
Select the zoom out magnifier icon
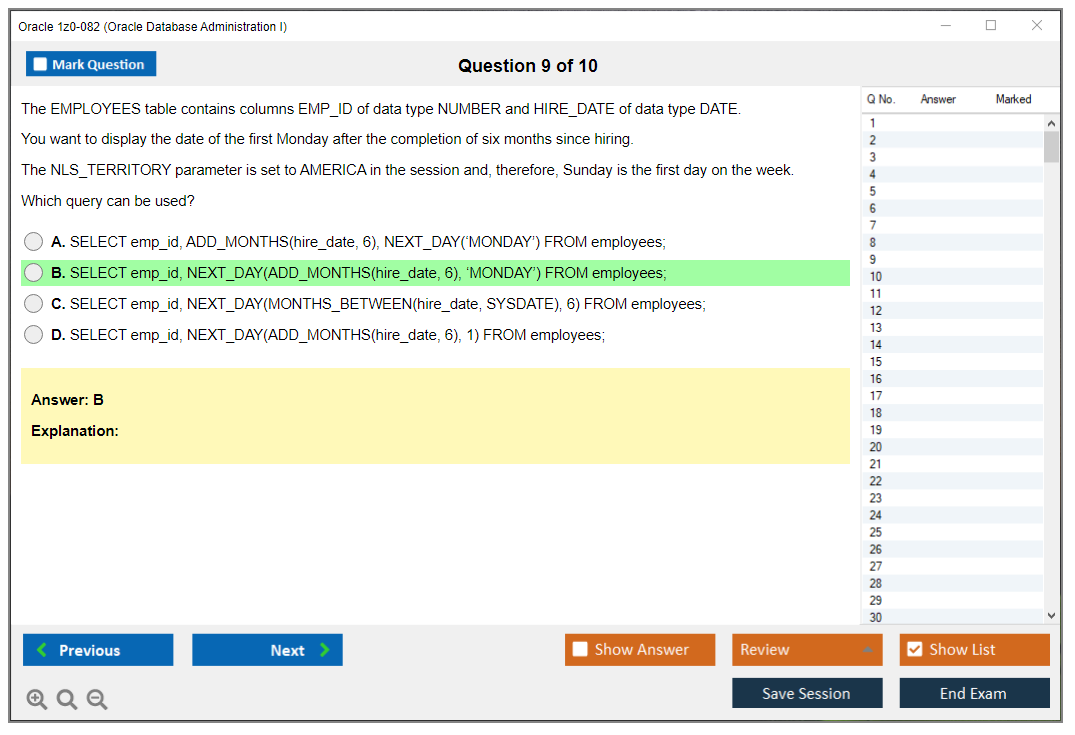coord(96,699)
